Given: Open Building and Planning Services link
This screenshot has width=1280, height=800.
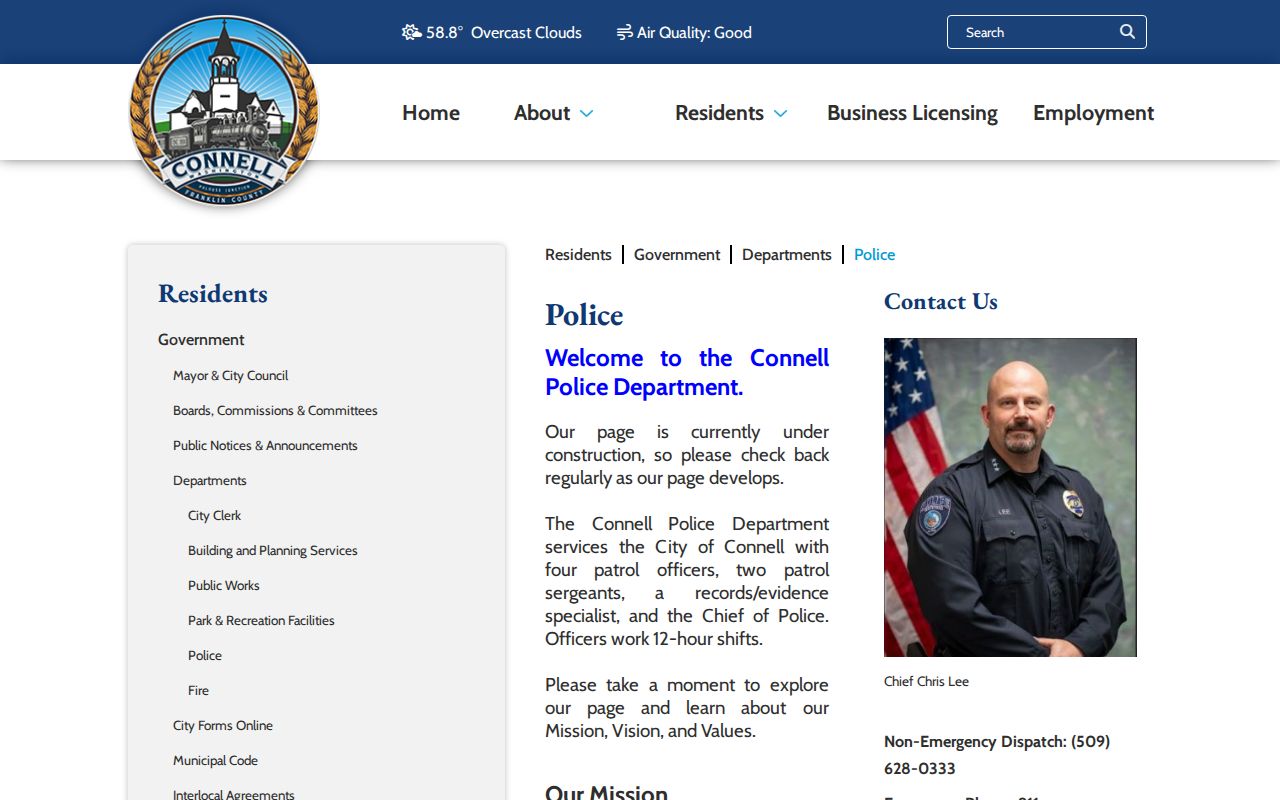Looking at the screenshot, I should click(272, 551).
